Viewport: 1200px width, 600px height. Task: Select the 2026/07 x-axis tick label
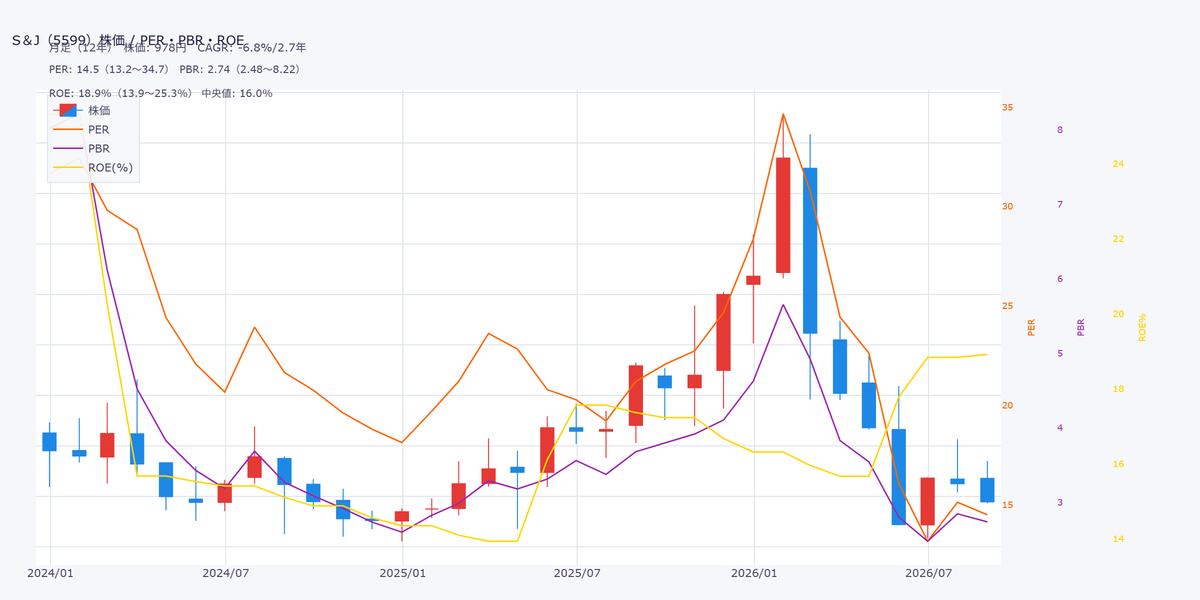(929, 573)
